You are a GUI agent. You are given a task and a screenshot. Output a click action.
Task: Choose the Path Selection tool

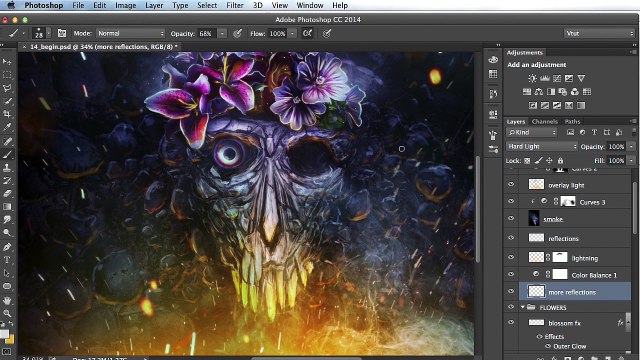7,273
